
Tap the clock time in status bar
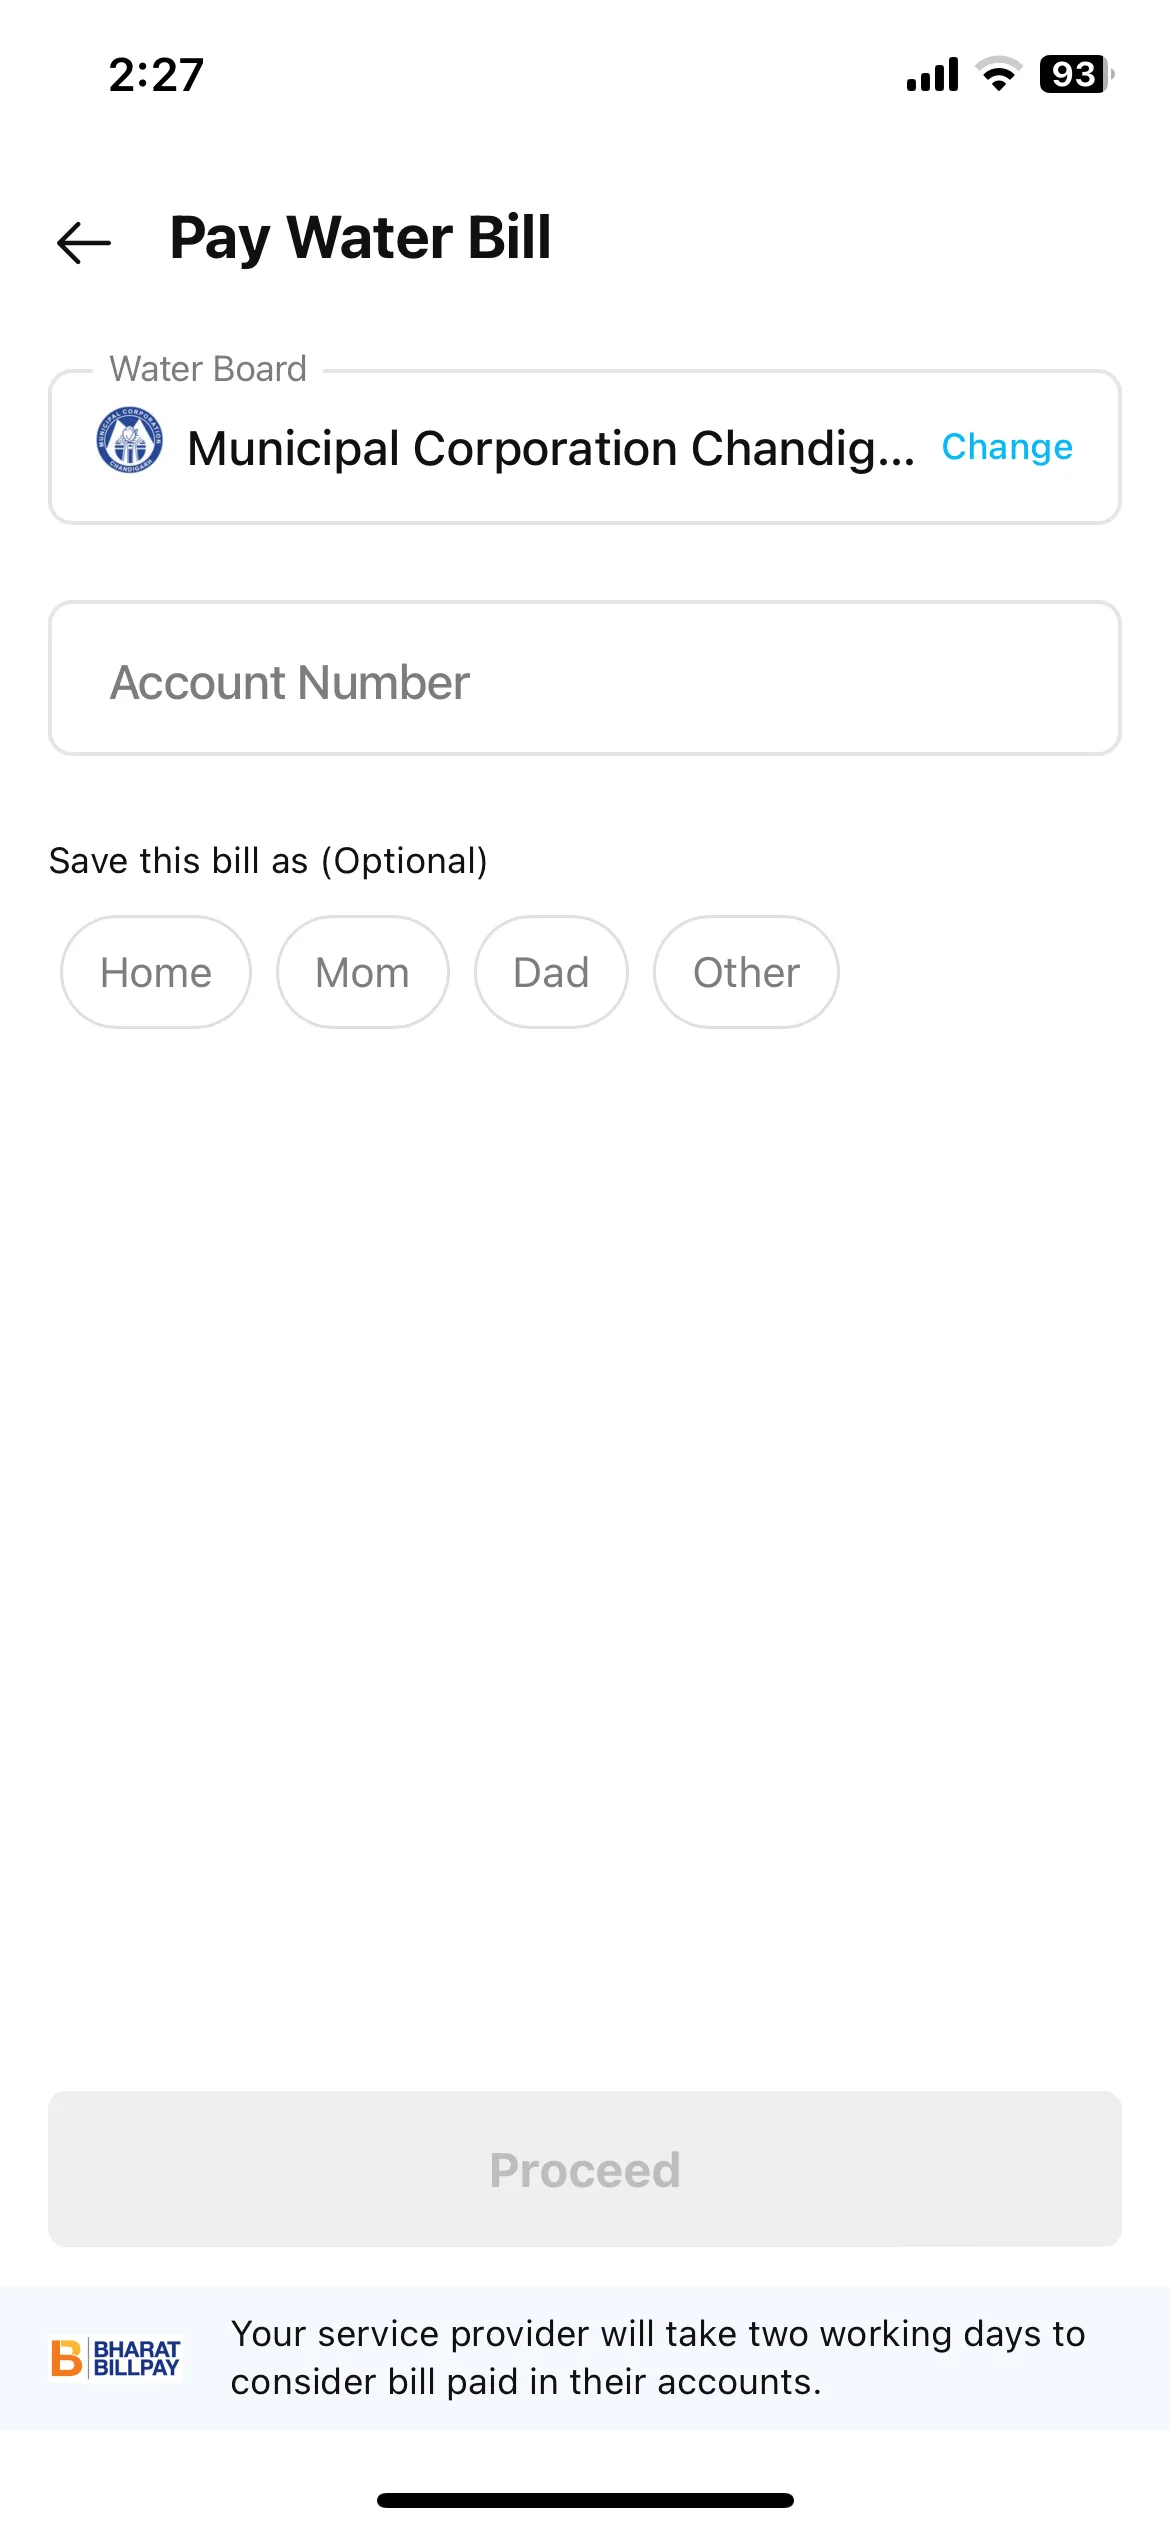156,75
